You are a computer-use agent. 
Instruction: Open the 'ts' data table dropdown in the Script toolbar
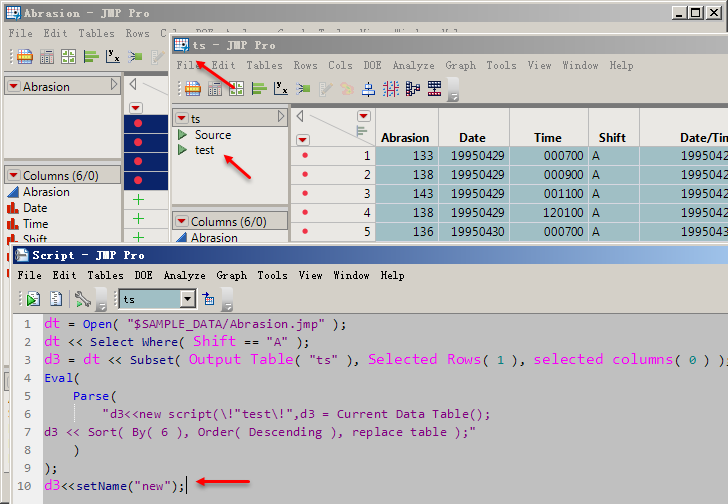[x=187, y=299]
